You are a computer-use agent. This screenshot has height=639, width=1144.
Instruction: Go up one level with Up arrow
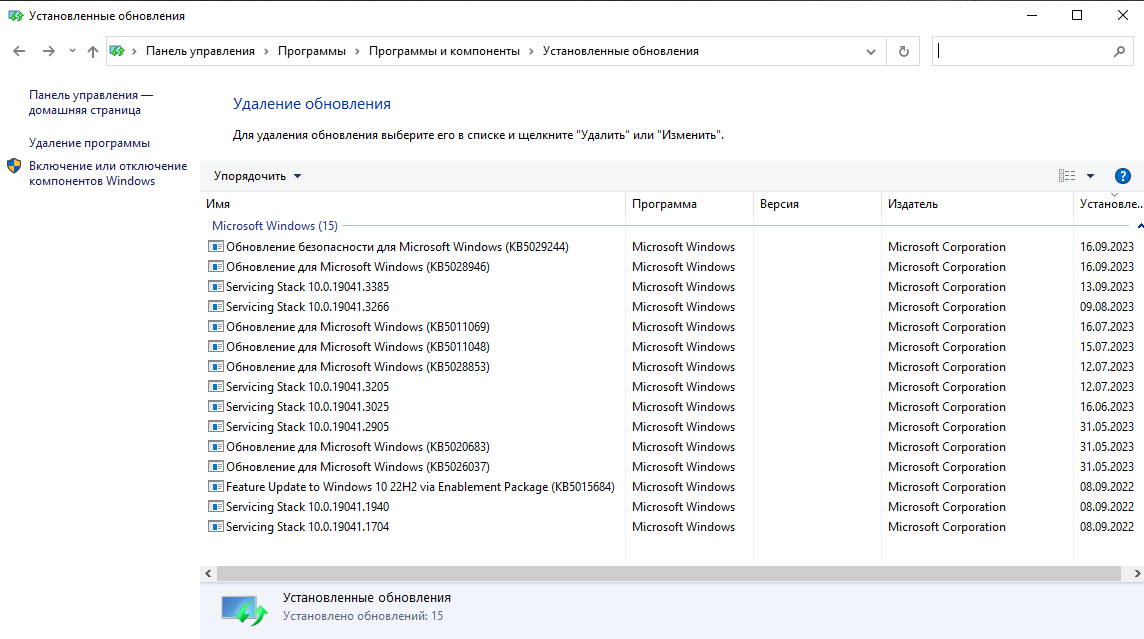click(93, 51)
